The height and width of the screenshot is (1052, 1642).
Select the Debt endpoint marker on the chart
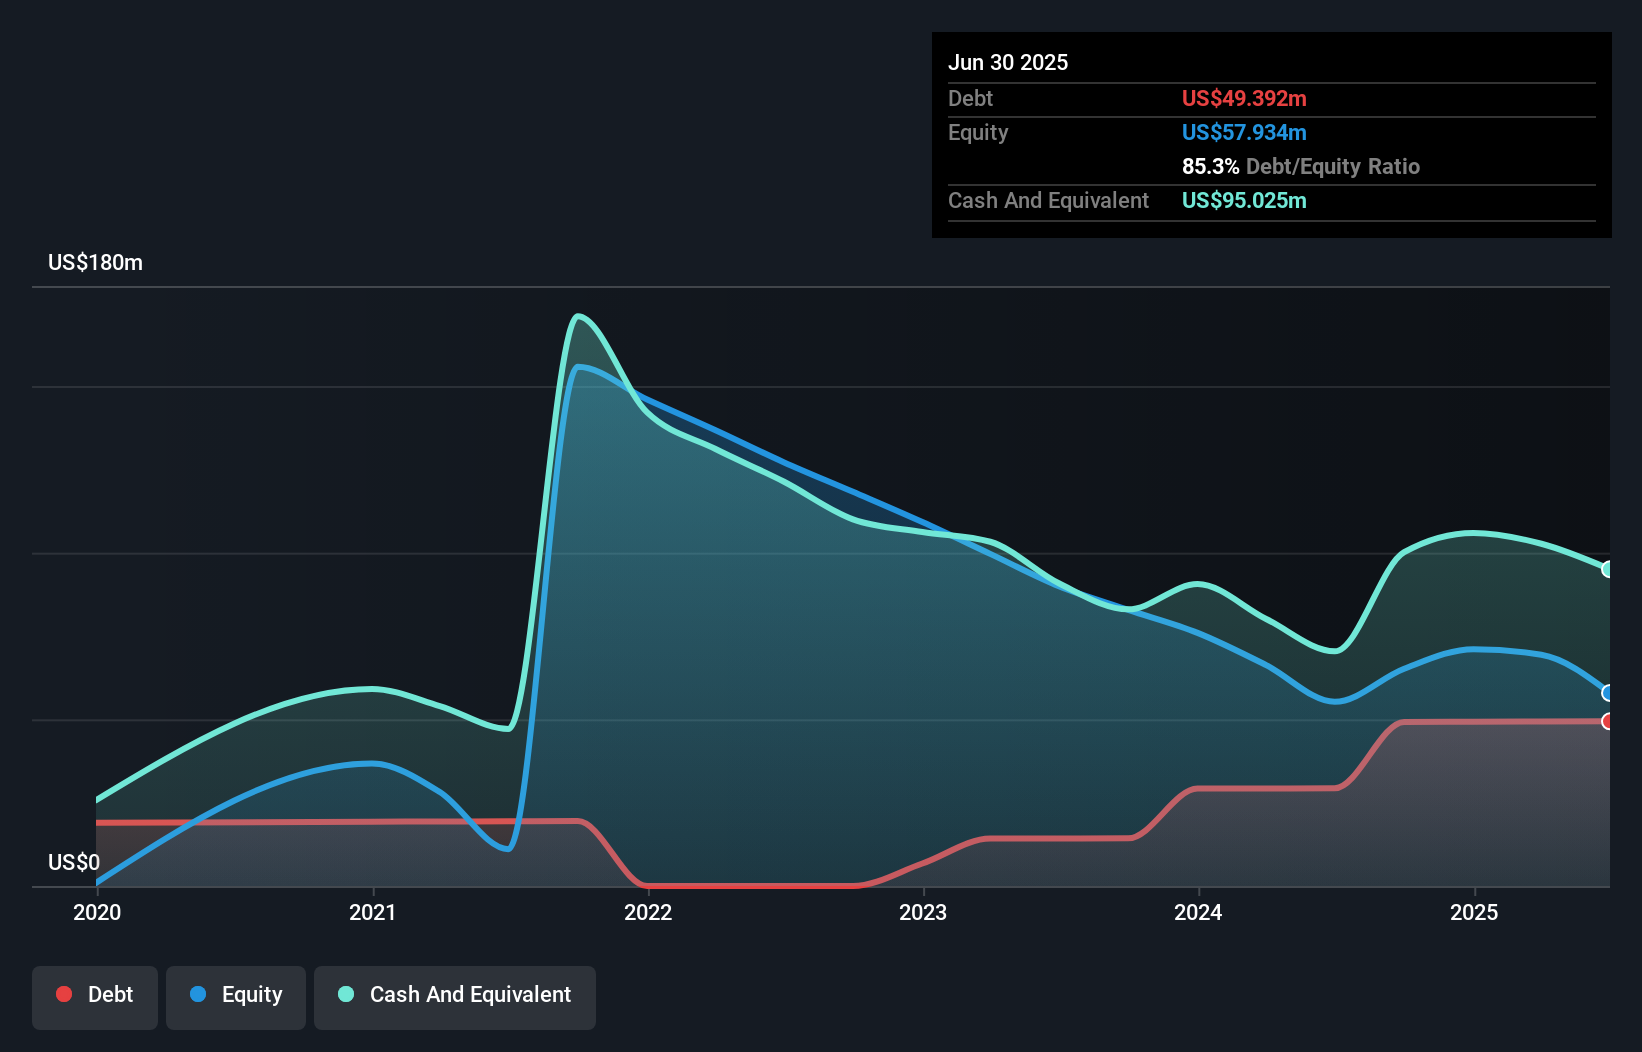tap(1608, 719)
